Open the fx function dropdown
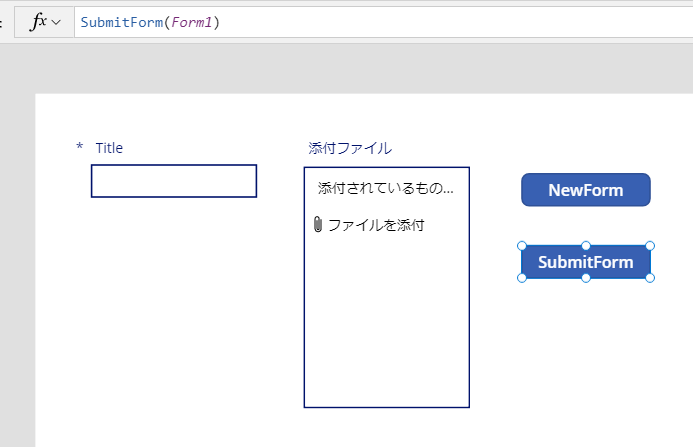Viewport: 693px width, 447px height. coord(44,22)
